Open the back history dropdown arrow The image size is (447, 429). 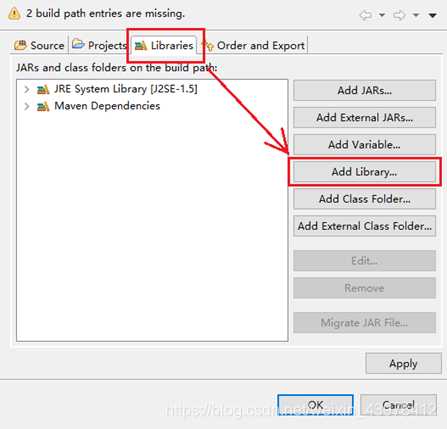[382, 15]
